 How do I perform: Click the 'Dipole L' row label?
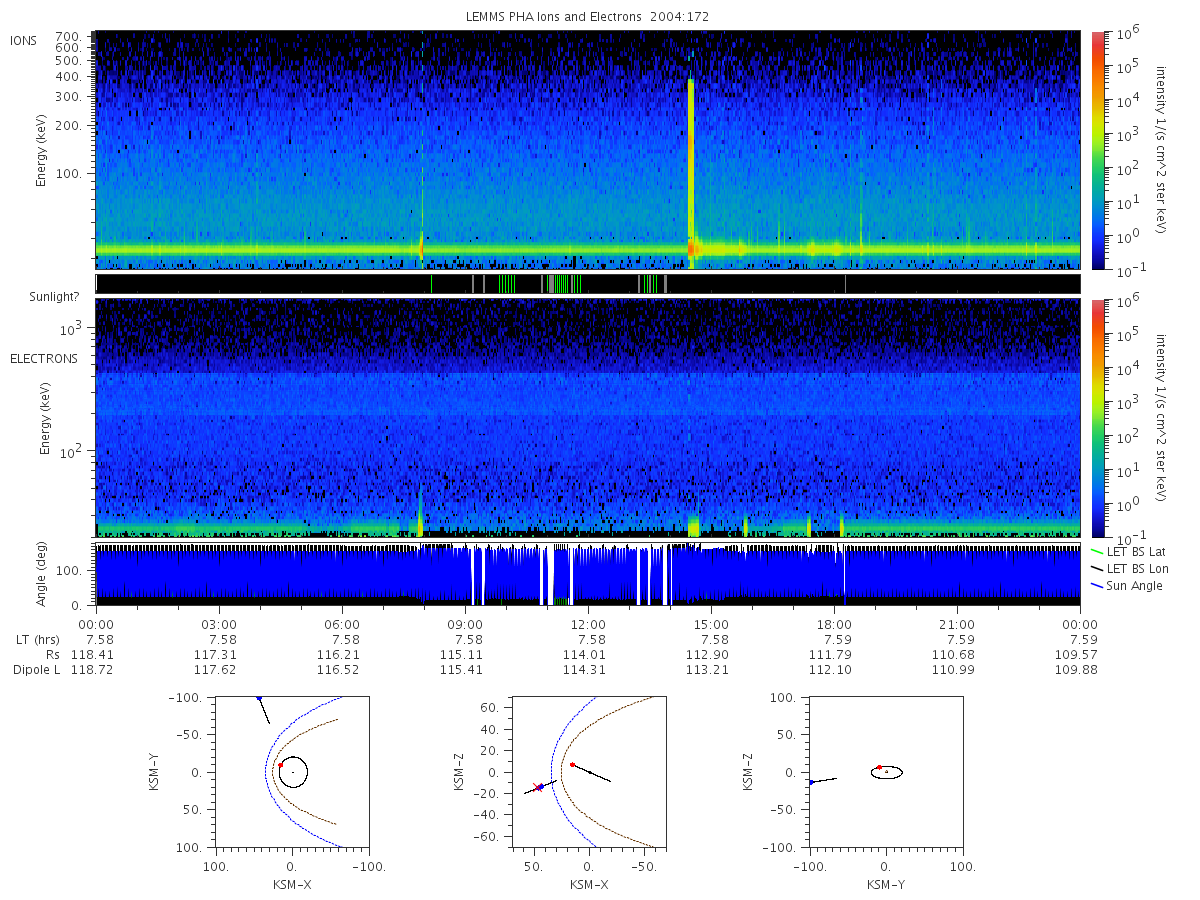[x=36, y=669]
